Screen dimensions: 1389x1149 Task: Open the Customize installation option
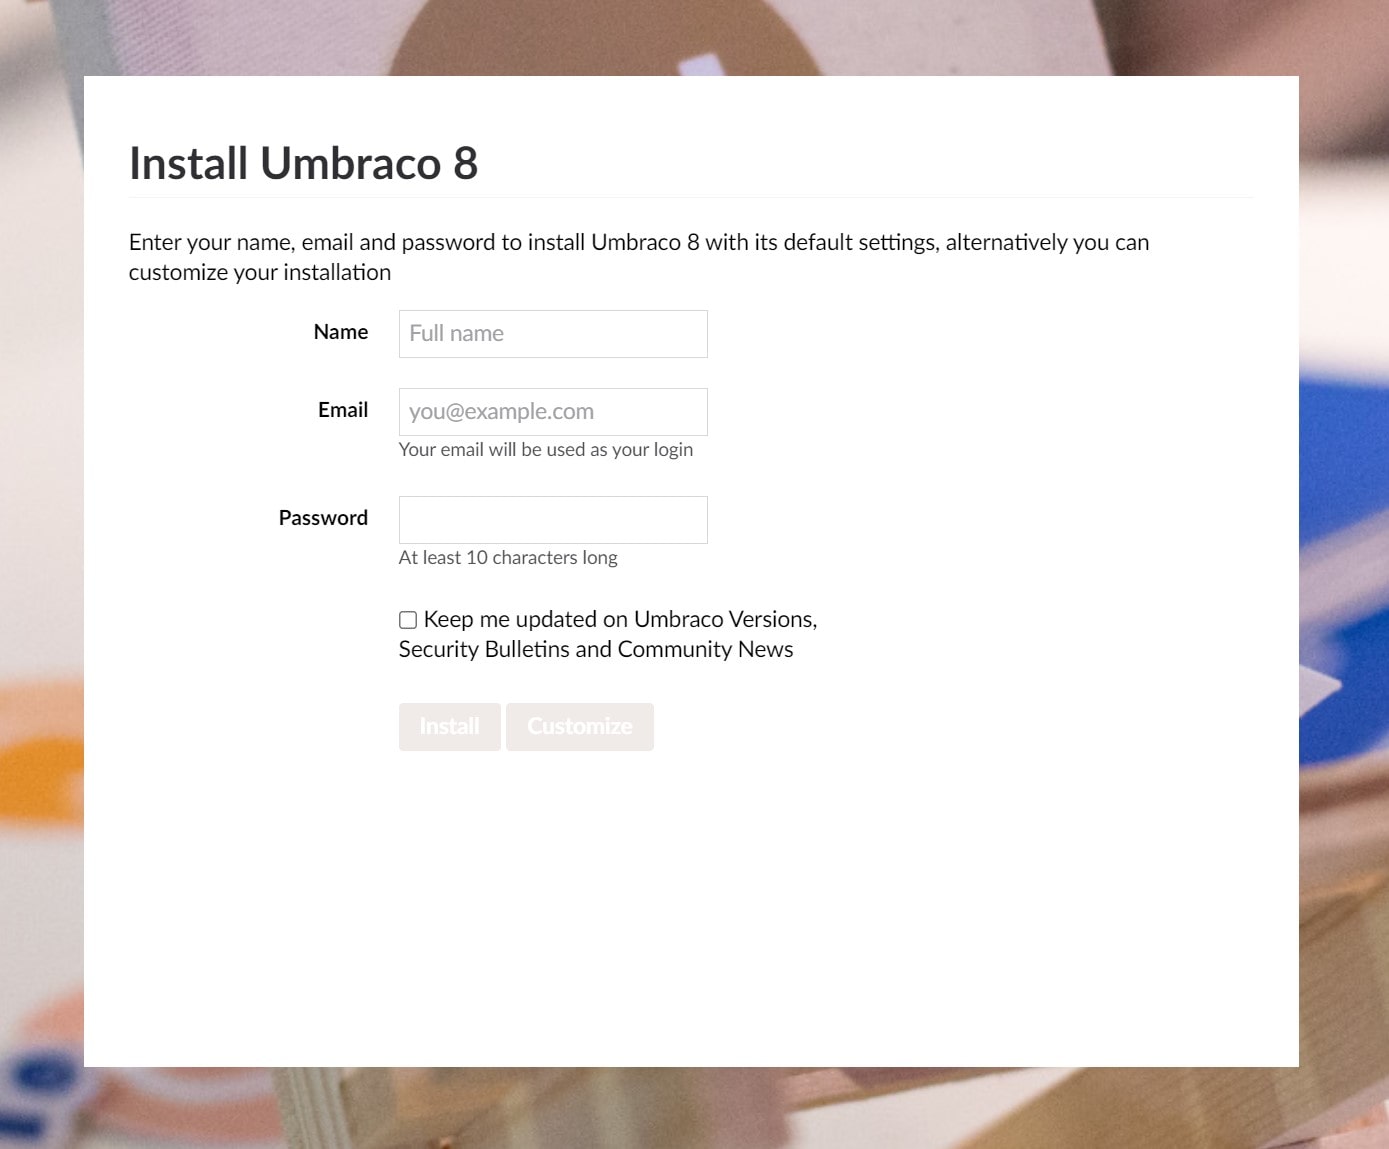pyautogui.click(x=580, y=726)
